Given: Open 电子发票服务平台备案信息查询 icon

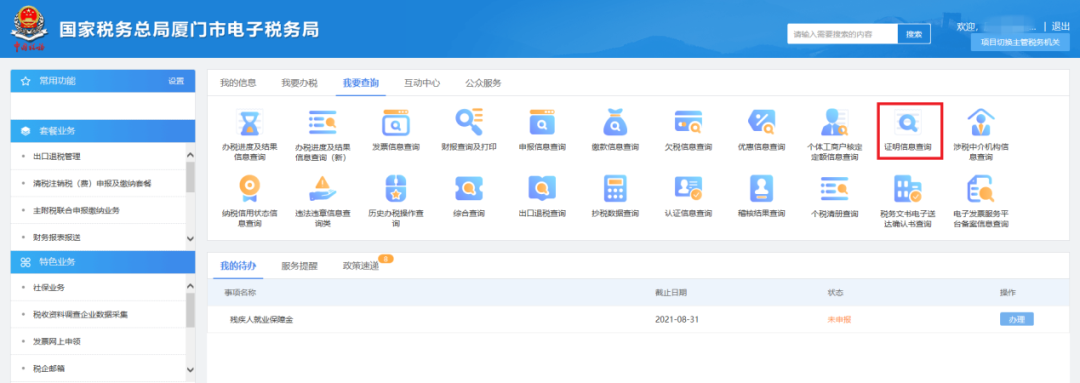Looking at the screenshot, I should [981, 188].
